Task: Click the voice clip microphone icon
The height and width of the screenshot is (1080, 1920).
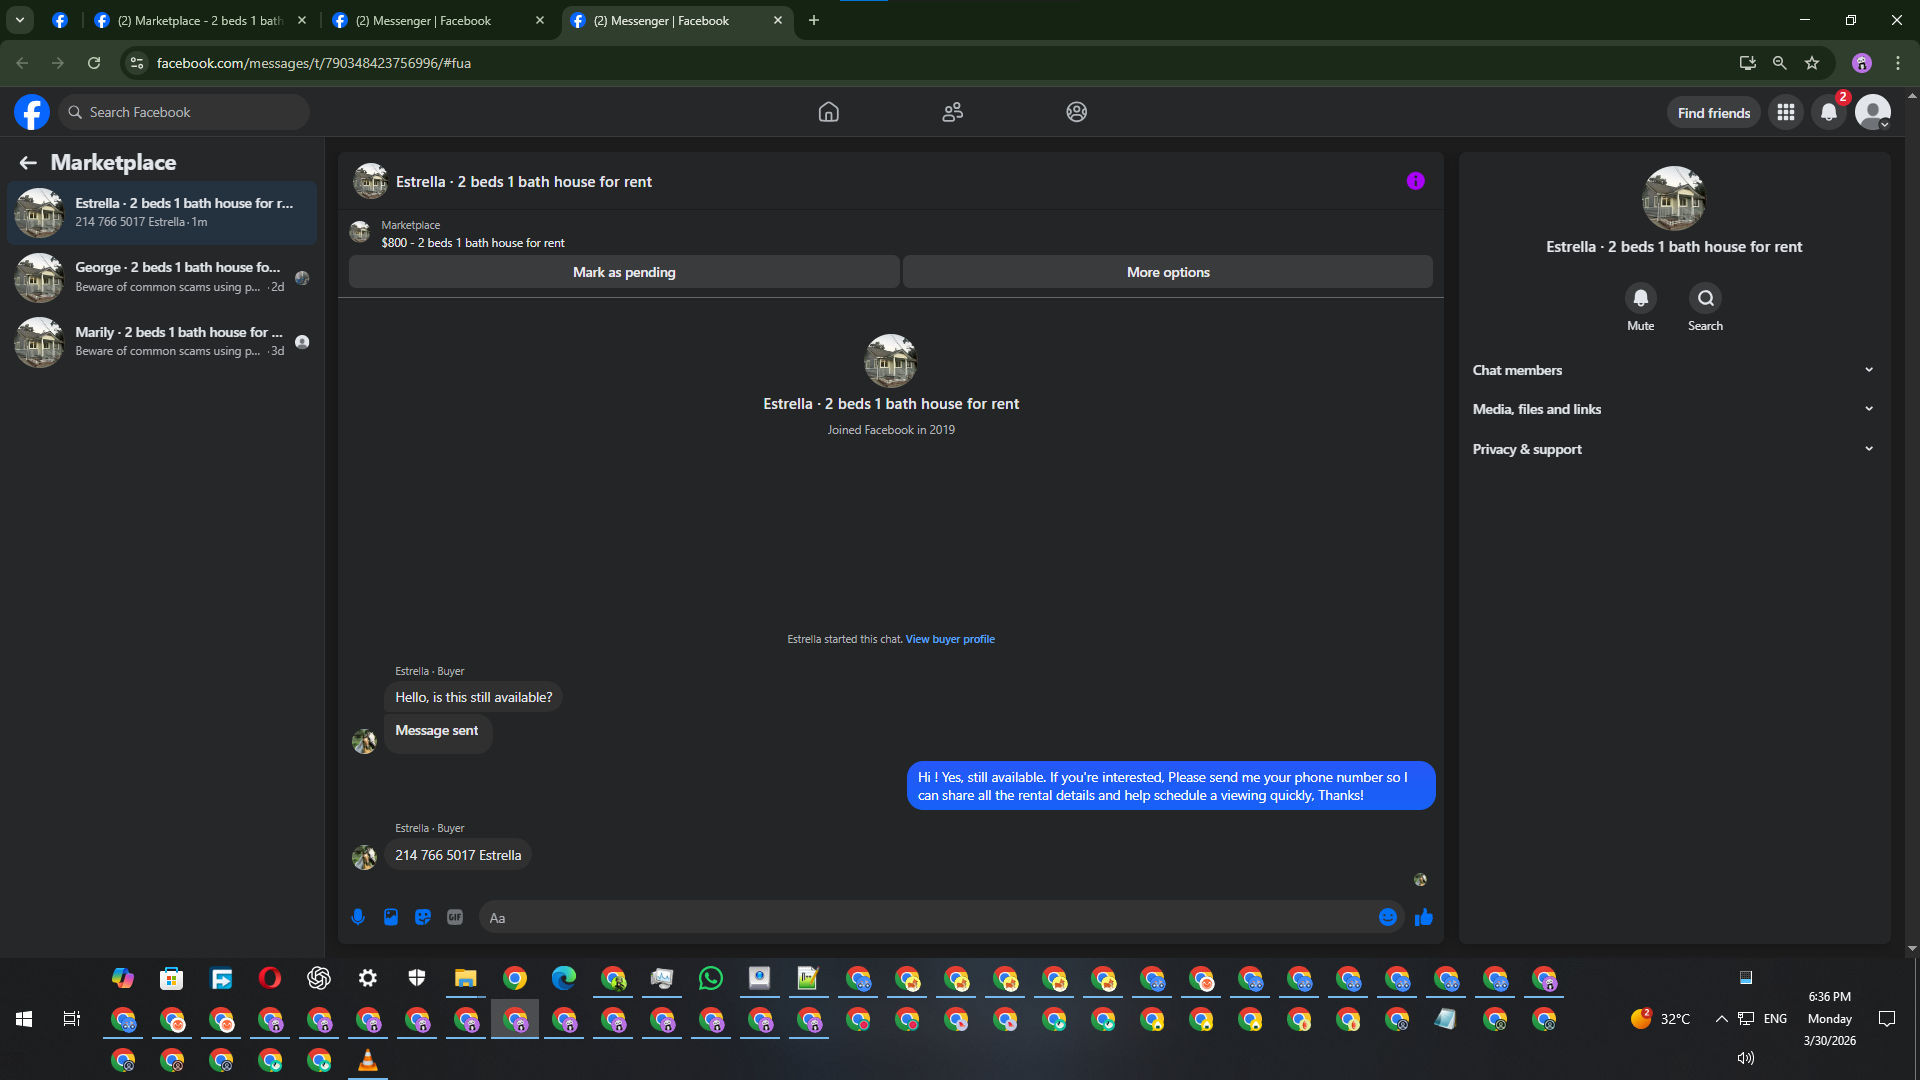Action: [x=358, y=917]
